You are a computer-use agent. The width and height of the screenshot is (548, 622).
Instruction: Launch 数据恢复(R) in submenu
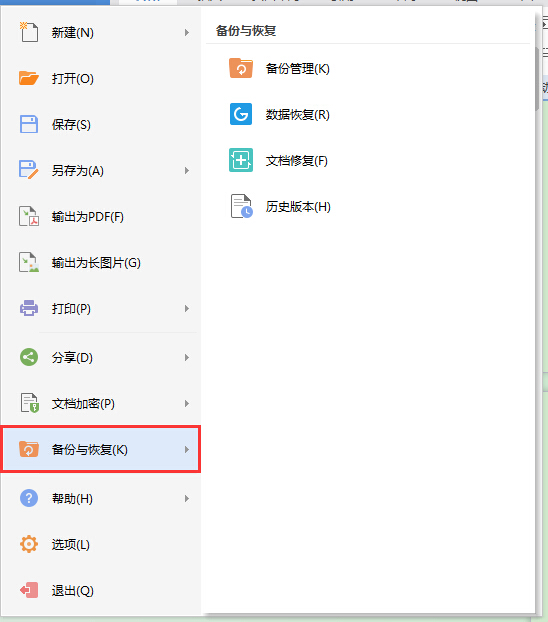[298, 115]
